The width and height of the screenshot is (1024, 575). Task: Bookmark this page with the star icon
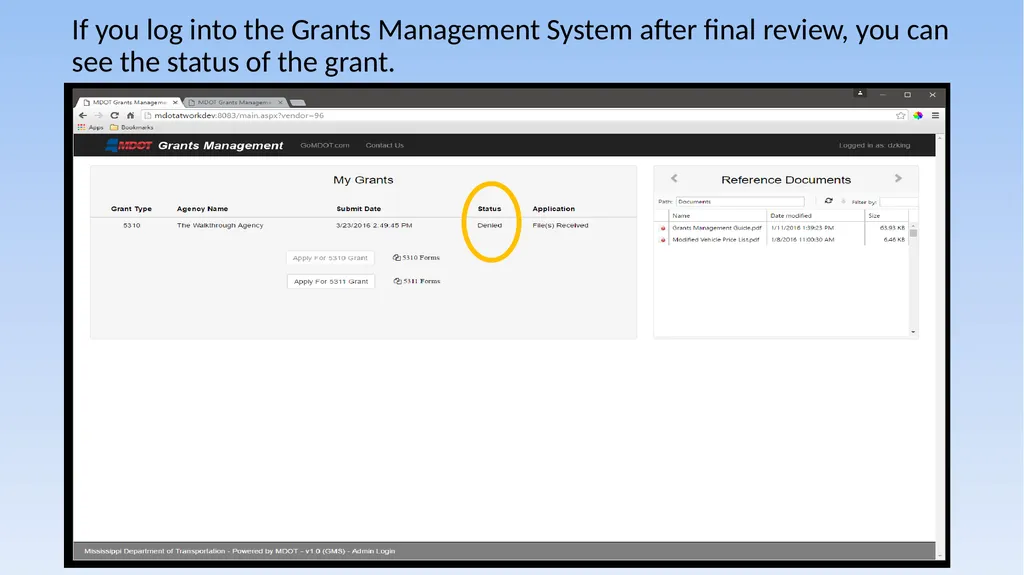coord(901,115)
